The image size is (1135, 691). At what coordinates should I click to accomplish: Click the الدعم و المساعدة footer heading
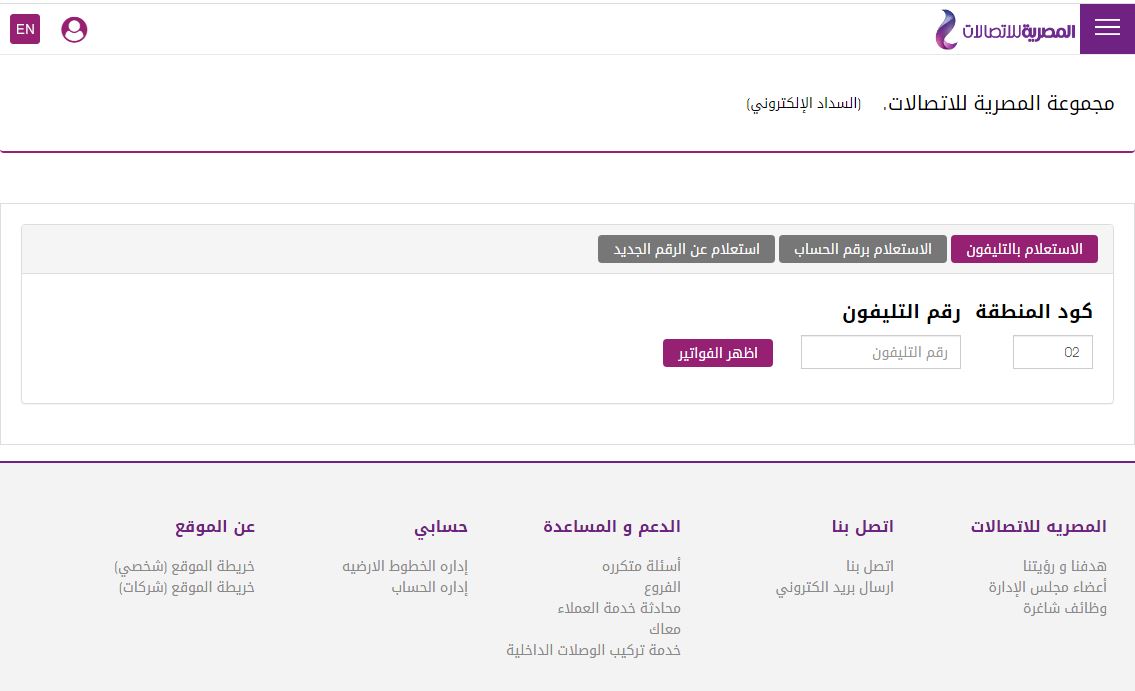coord(612,526)
